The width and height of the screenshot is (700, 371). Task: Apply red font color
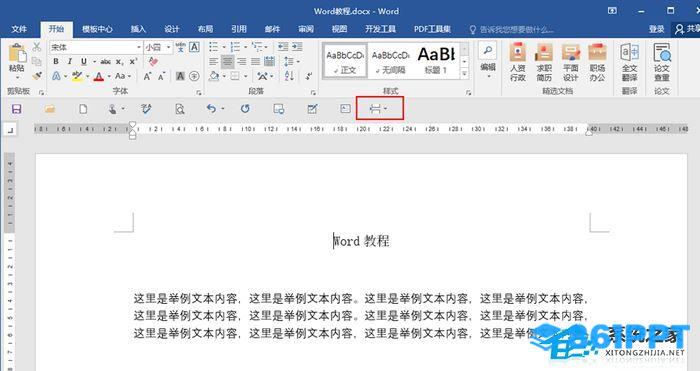[x=99, y=76]
